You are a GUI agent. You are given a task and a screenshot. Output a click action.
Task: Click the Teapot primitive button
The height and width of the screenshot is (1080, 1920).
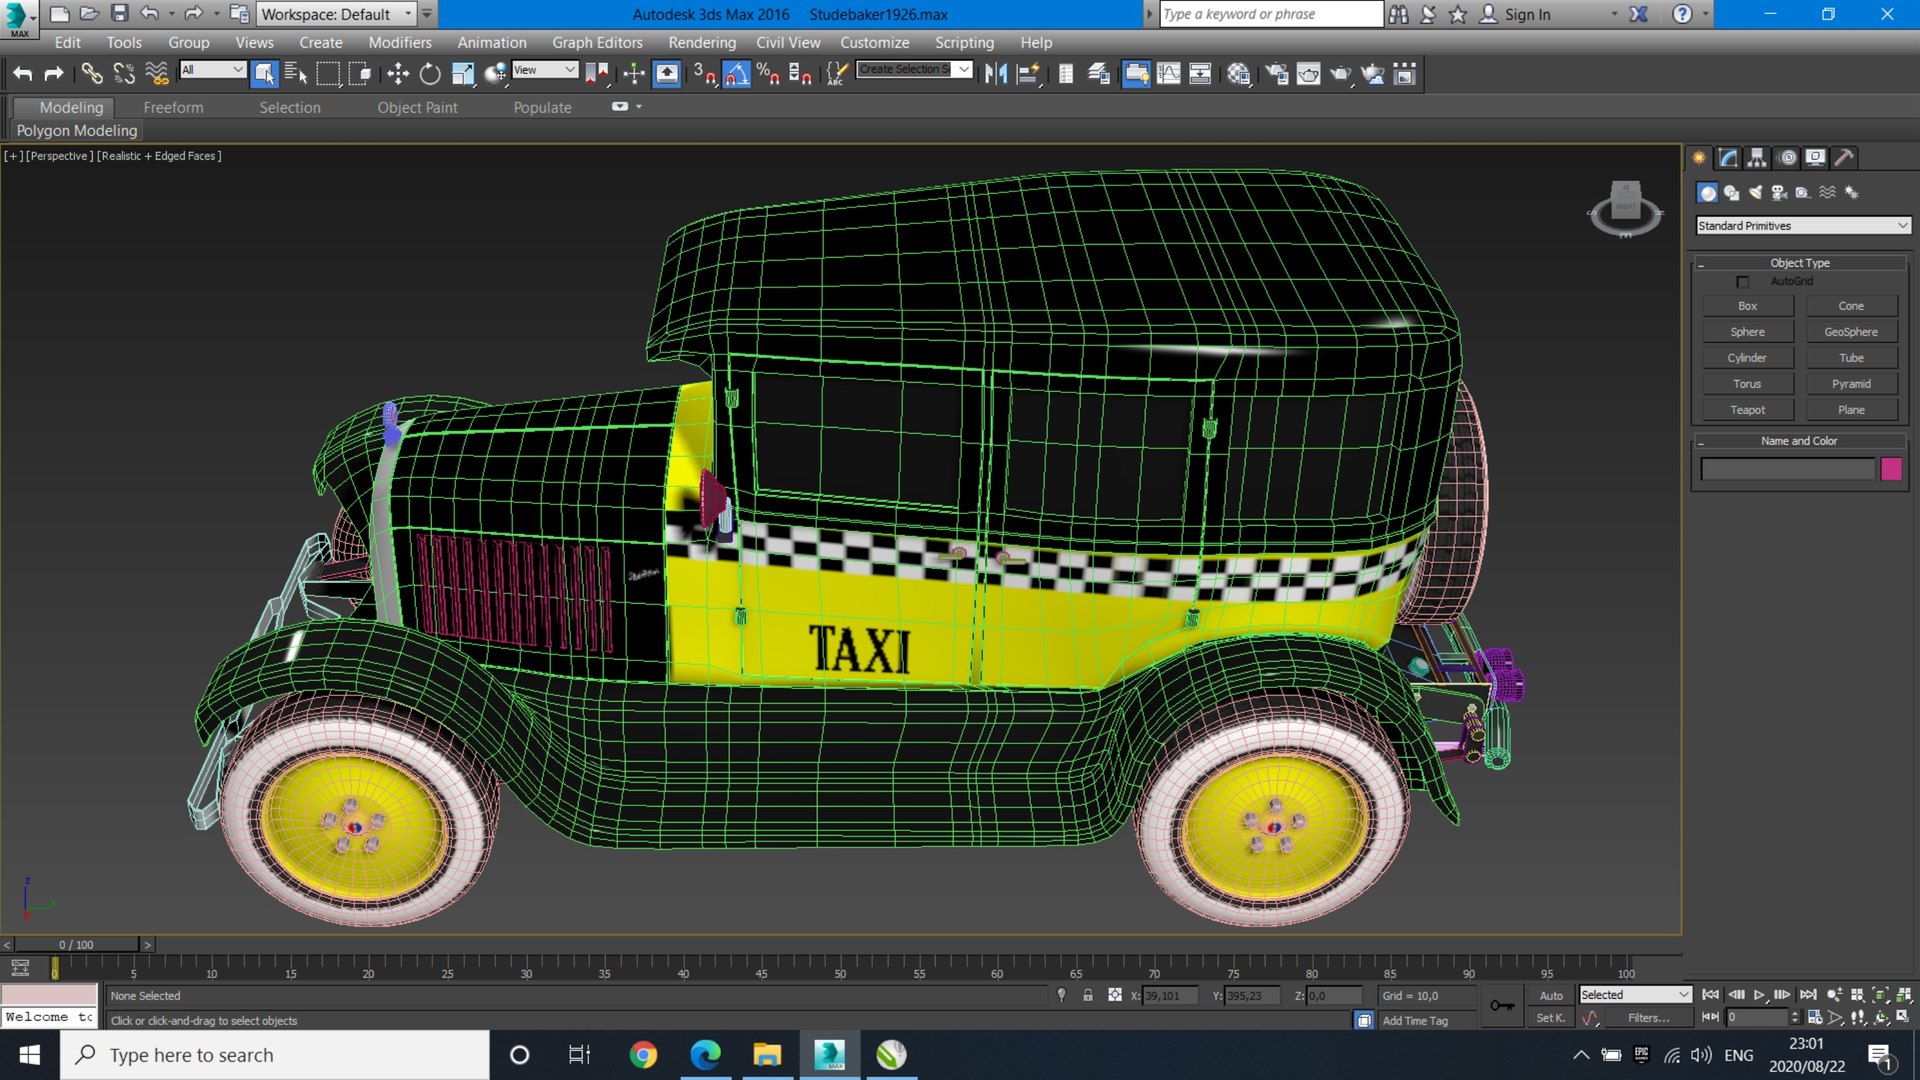coord(1747,410)
